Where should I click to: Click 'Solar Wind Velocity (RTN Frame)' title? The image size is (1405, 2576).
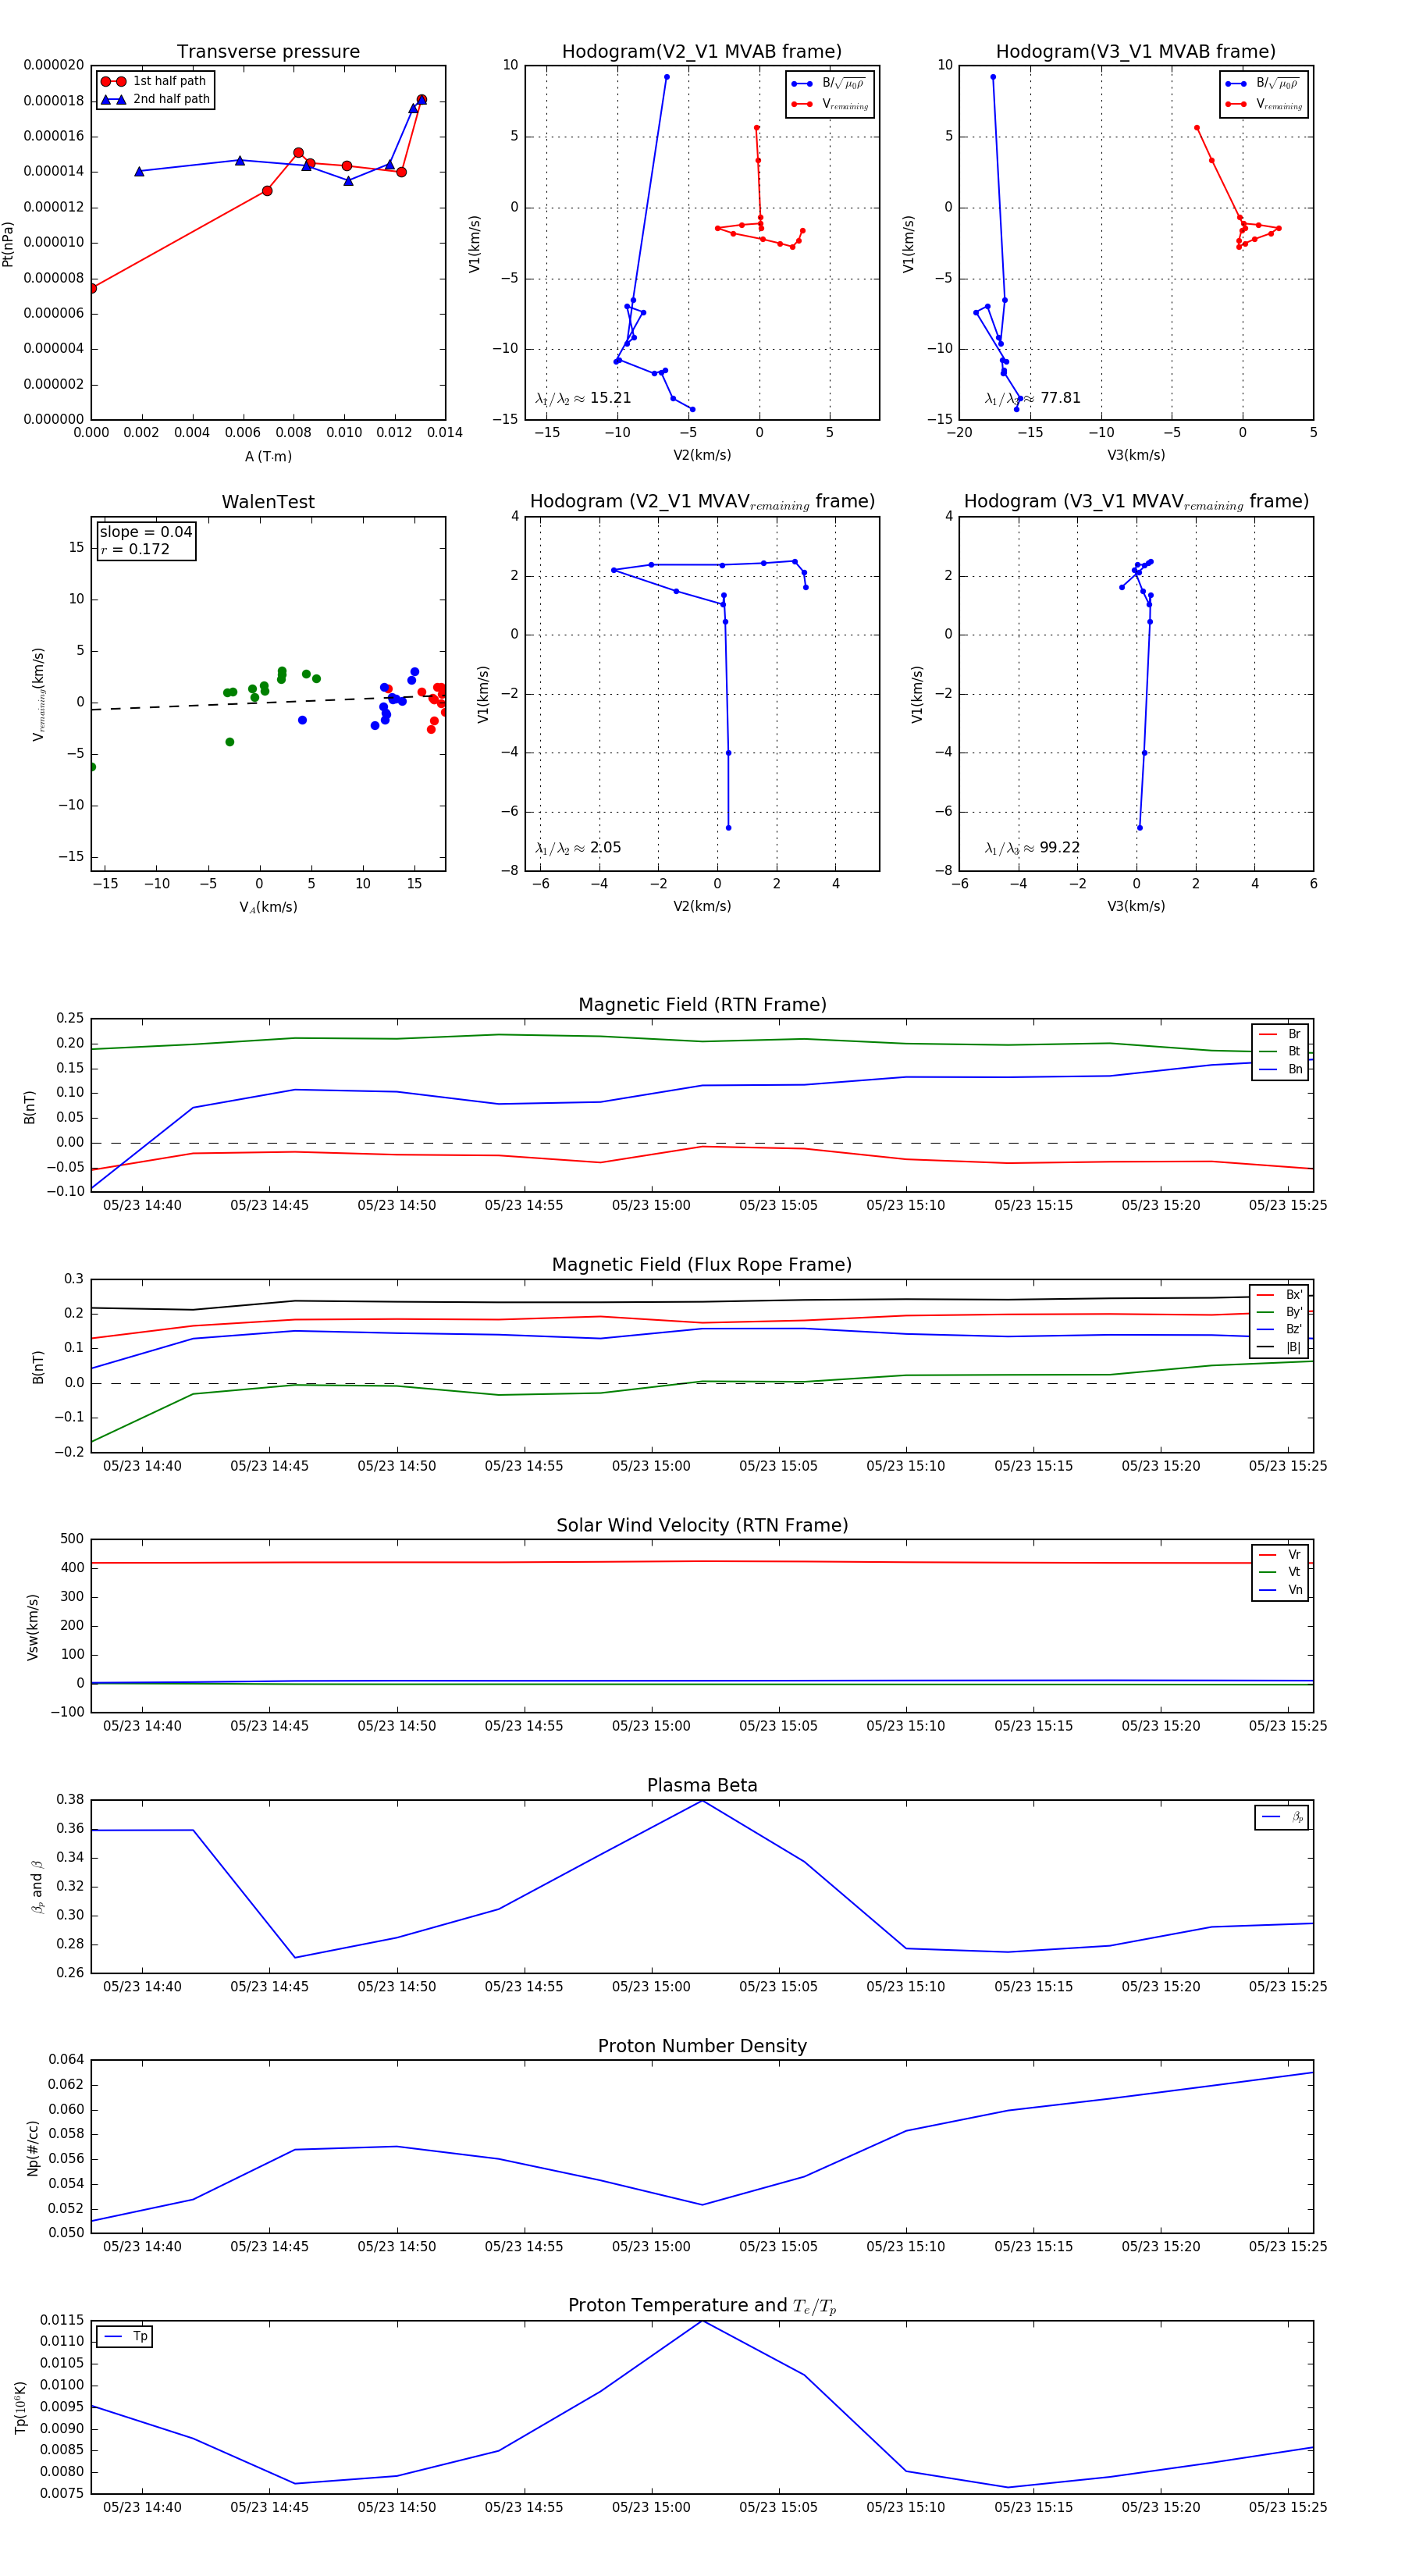702,1526
